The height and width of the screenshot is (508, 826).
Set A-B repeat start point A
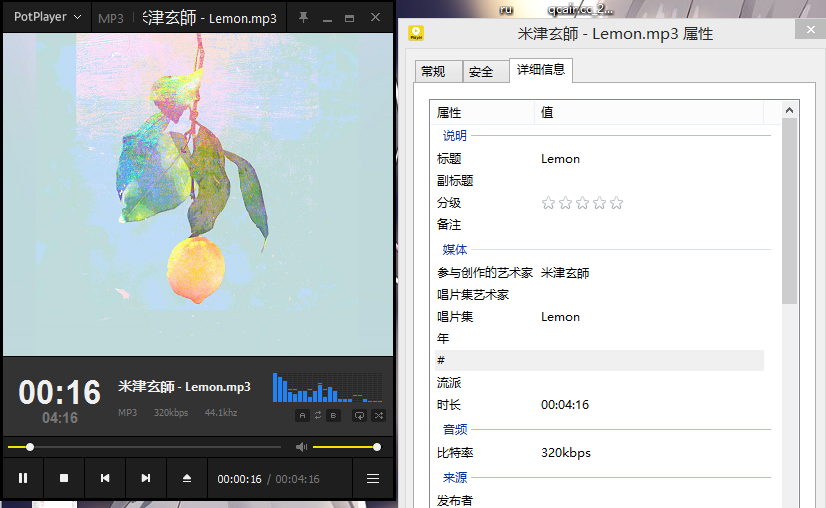302,415
